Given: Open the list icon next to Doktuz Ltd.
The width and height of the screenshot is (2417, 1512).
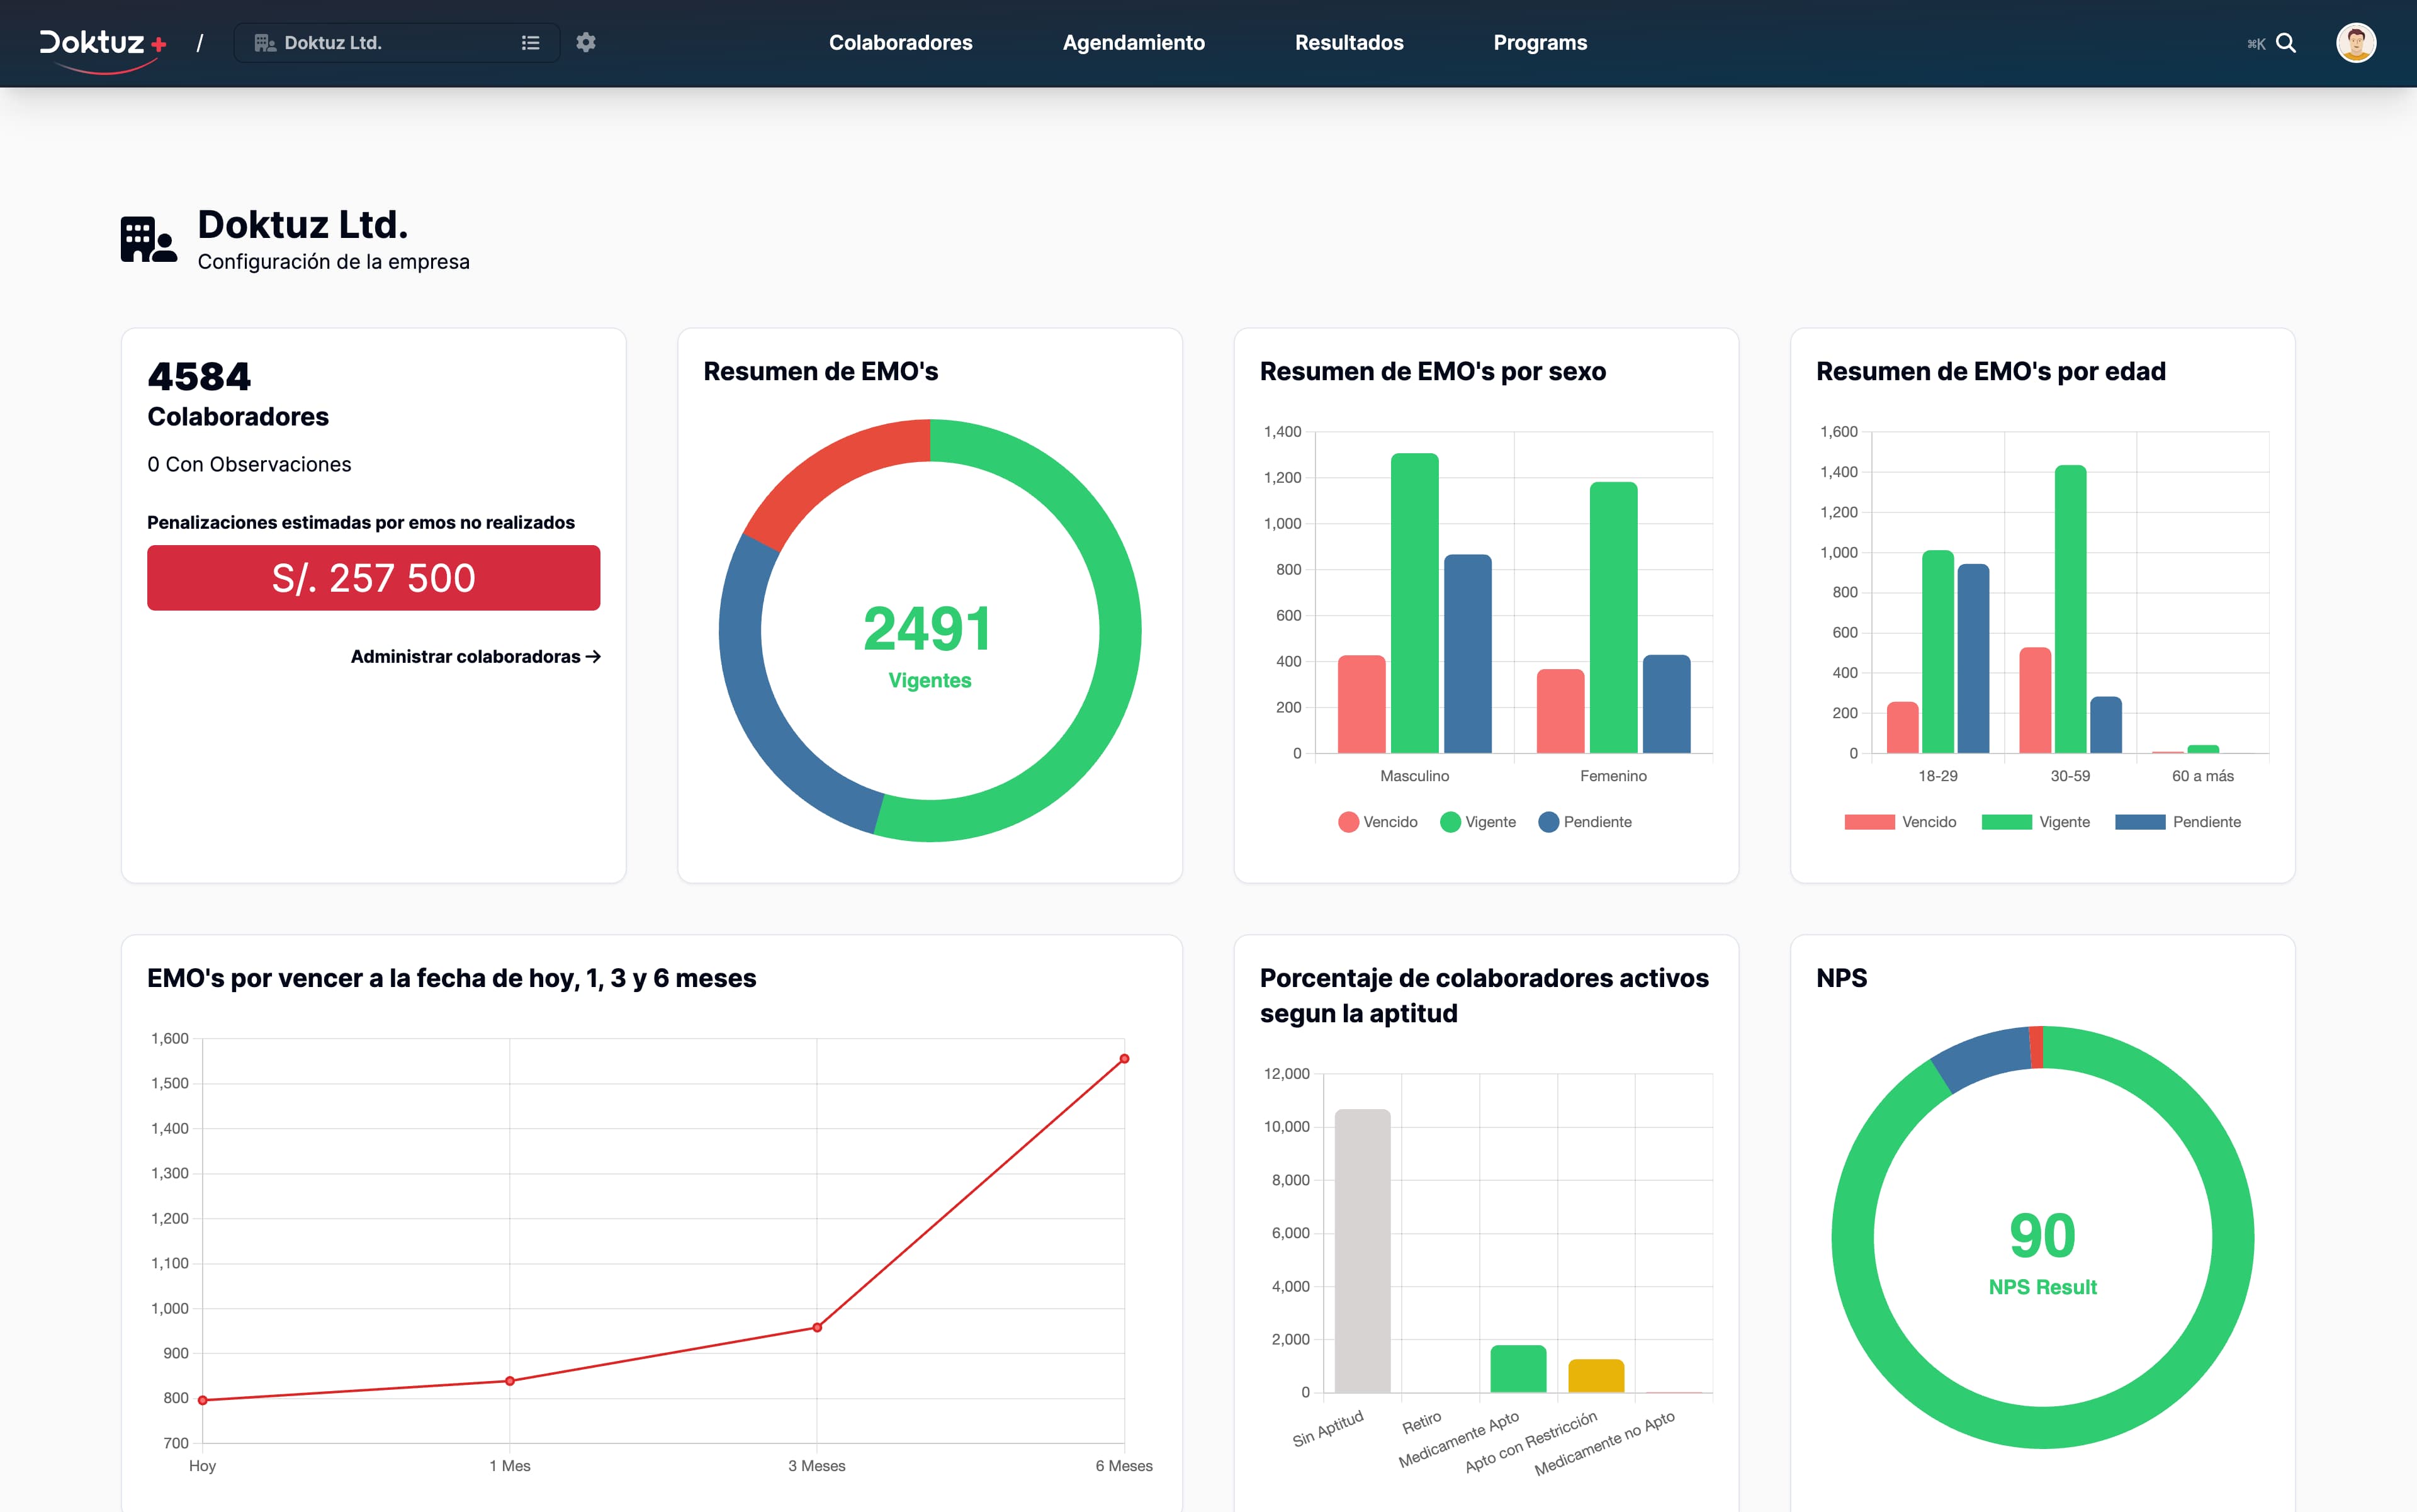Looking at the screenshot, I should tap(530, 42).
